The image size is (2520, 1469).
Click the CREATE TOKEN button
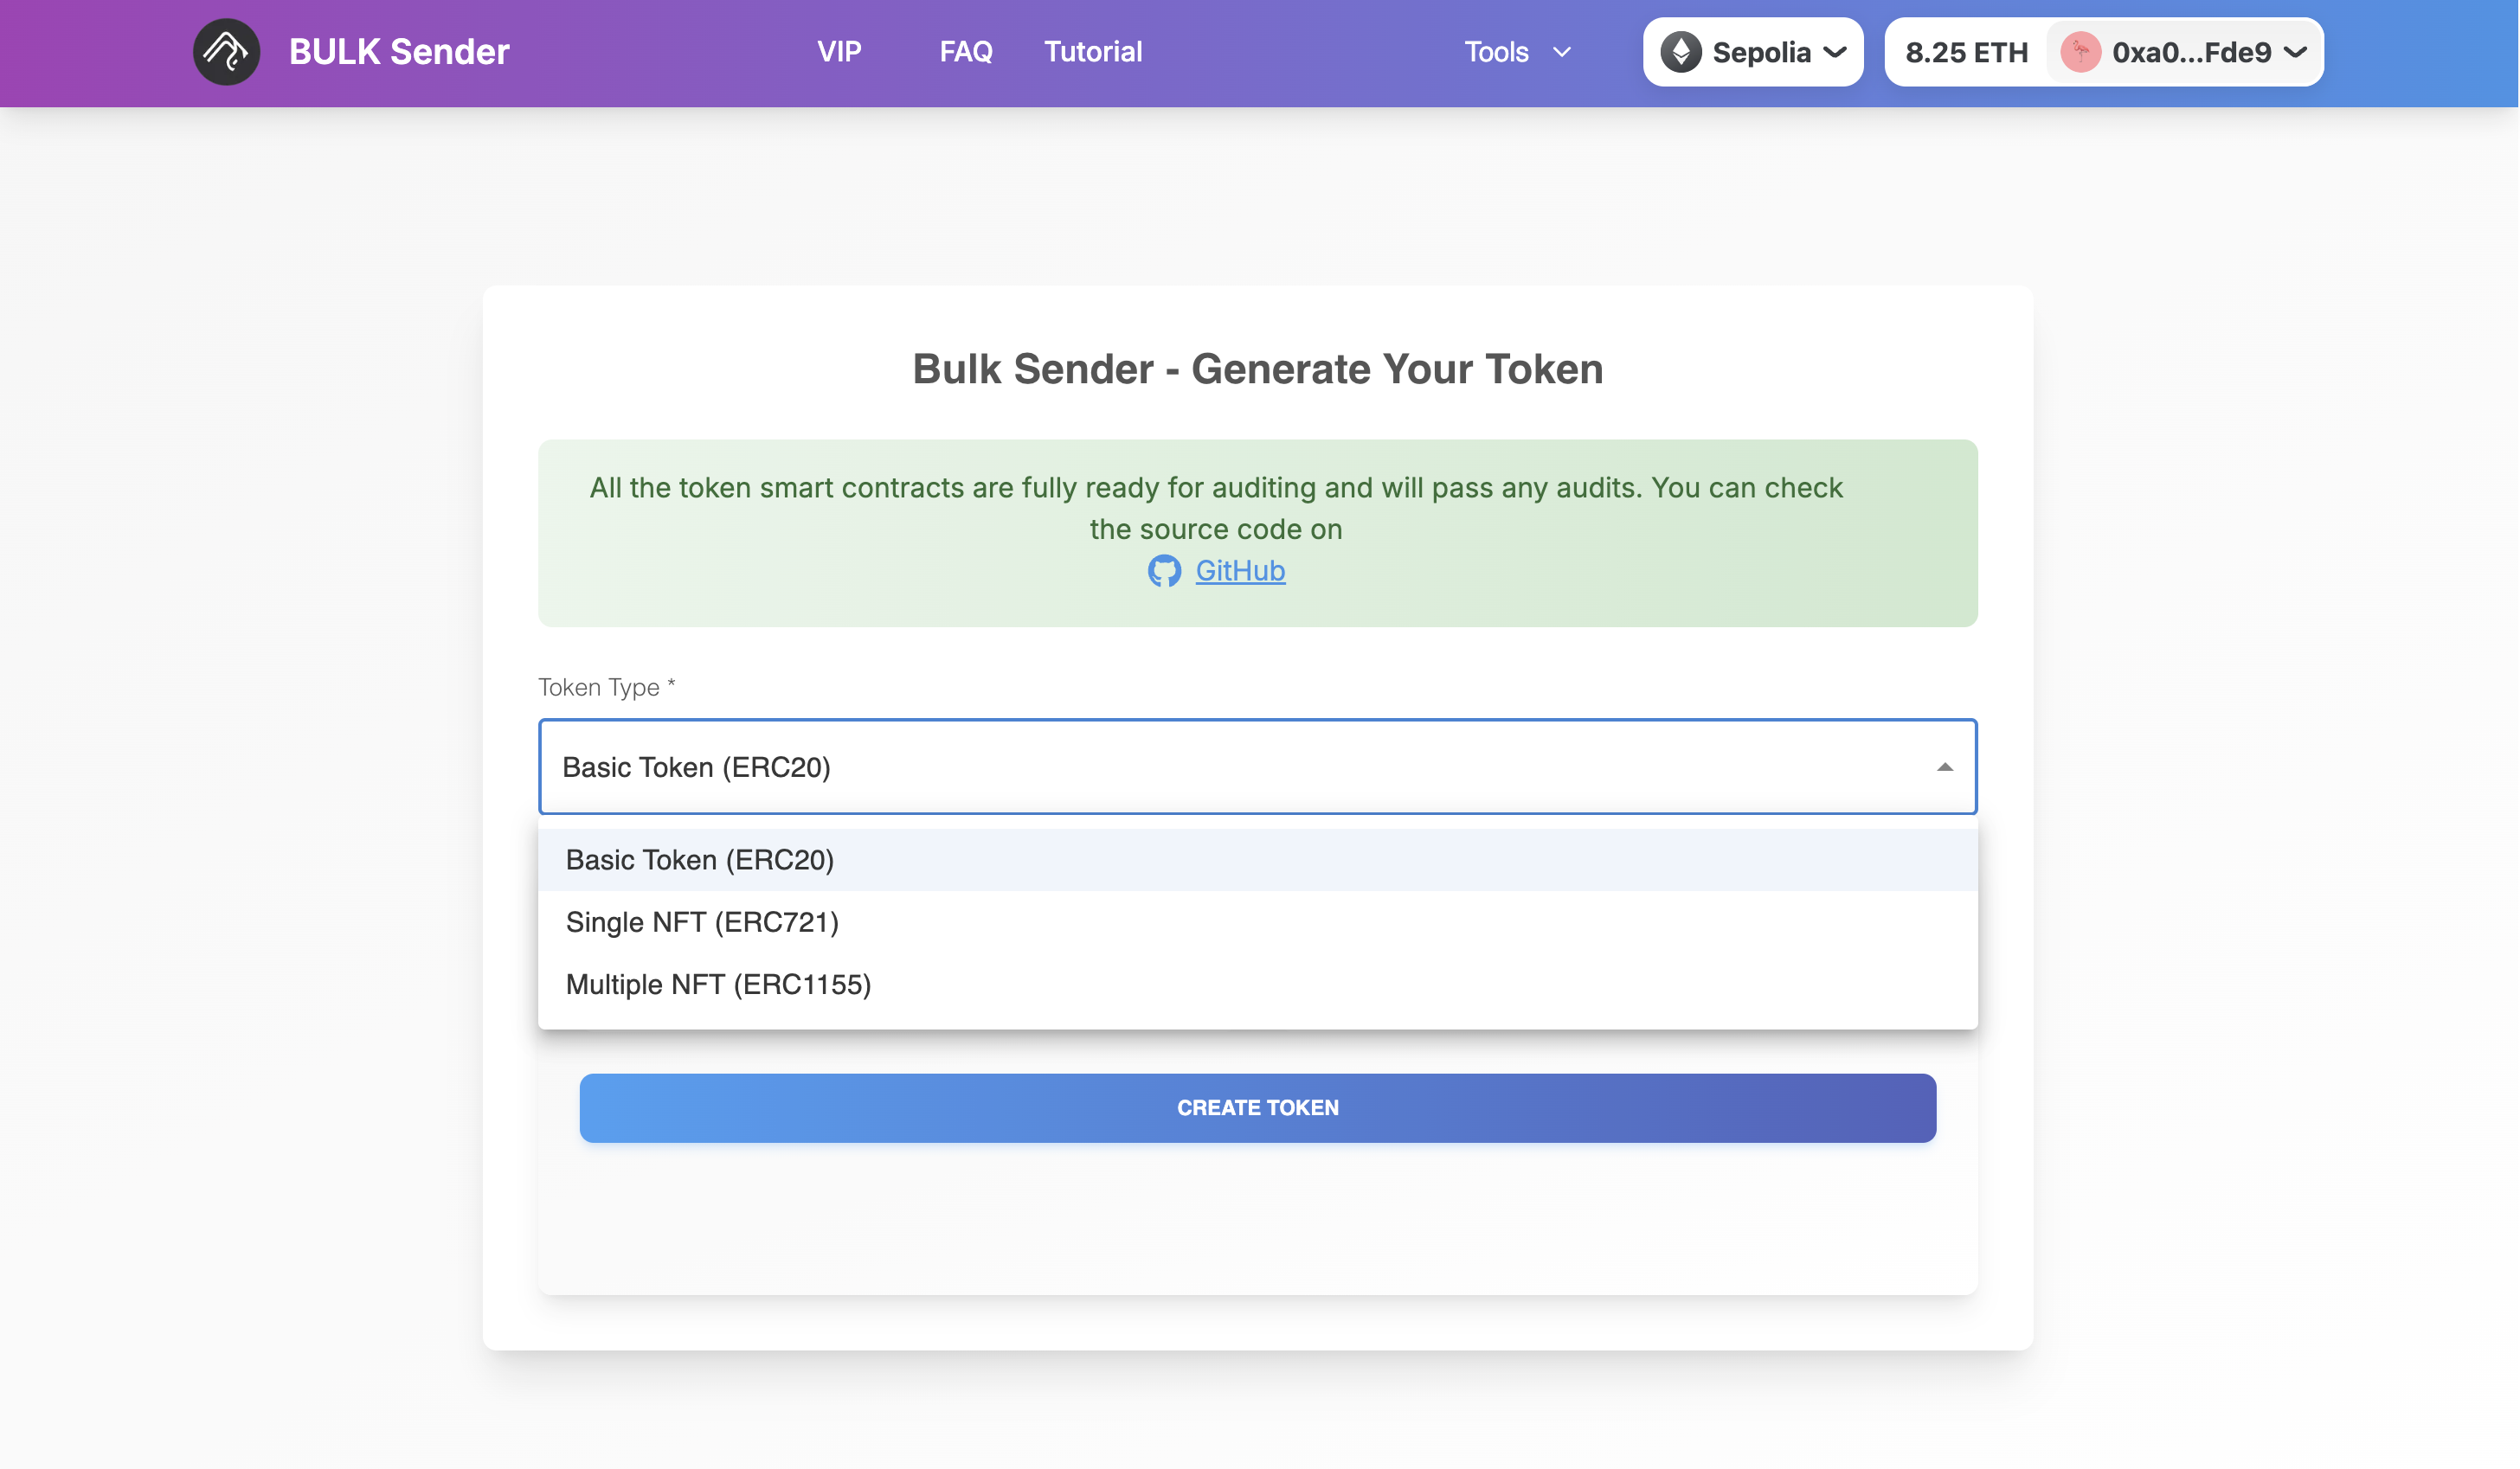1258,1107
